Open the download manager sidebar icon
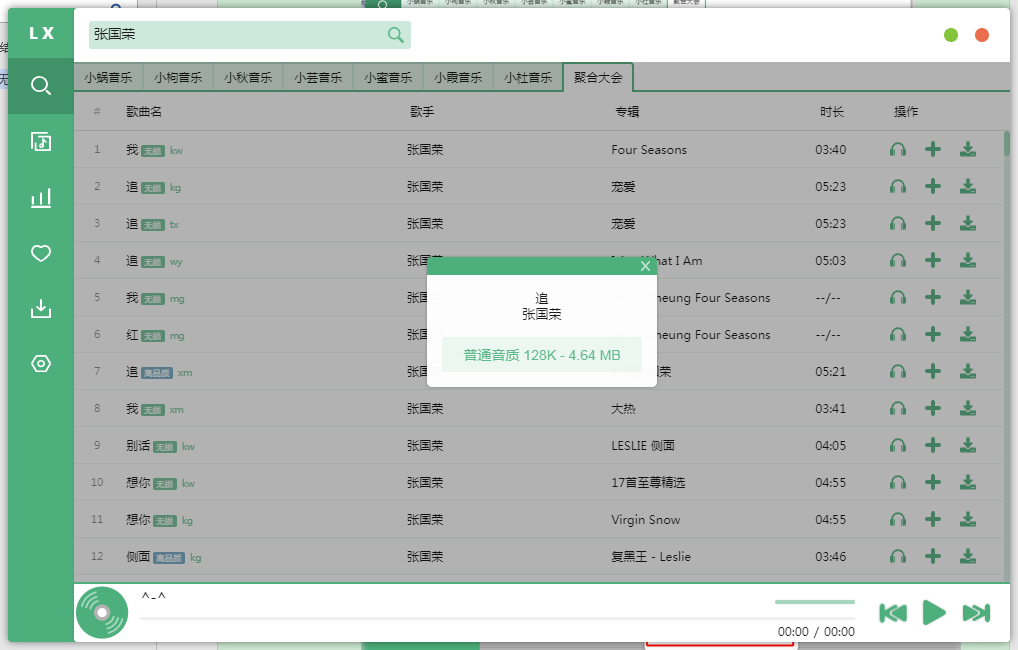This screenshot has width=1018, height=650. coord(40,308)
